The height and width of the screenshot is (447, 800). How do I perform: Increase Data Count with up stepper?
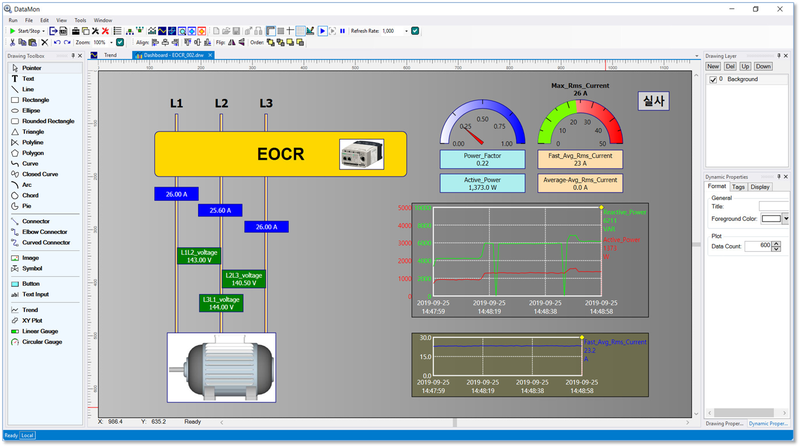(776, 244)
